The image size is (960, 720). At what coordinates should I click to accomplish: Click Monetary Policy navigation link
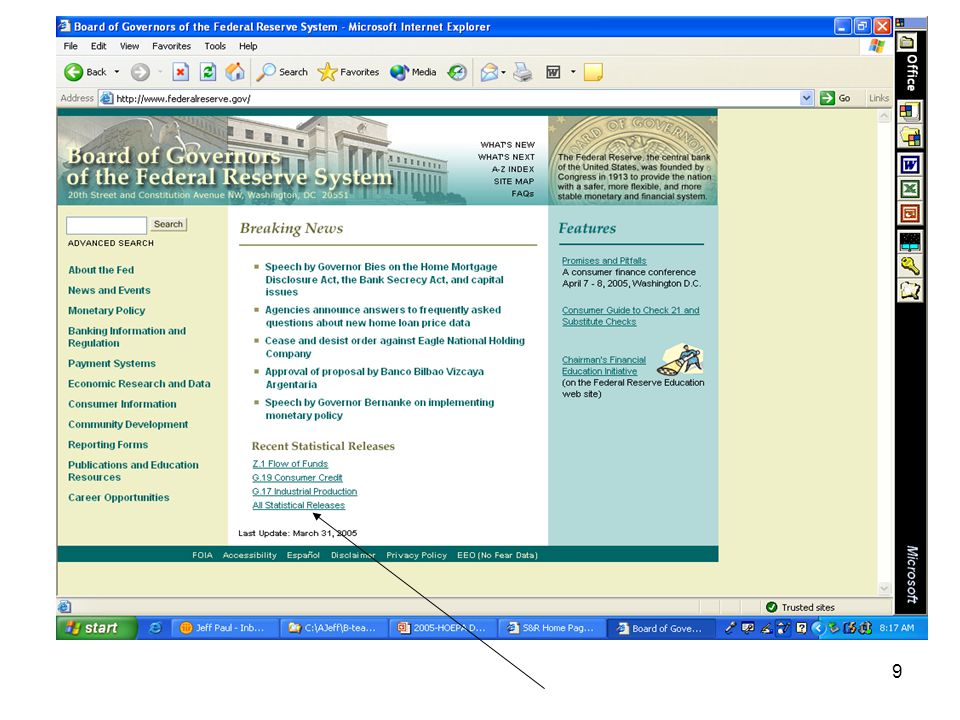(107, 310)
